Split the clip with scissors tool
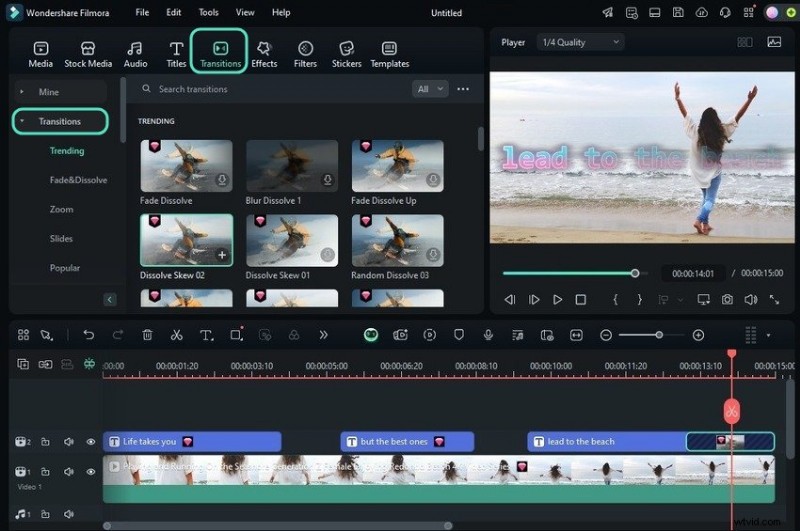This screenshot has width=800, height=531. pyautogui.click(x=177, y=335)
